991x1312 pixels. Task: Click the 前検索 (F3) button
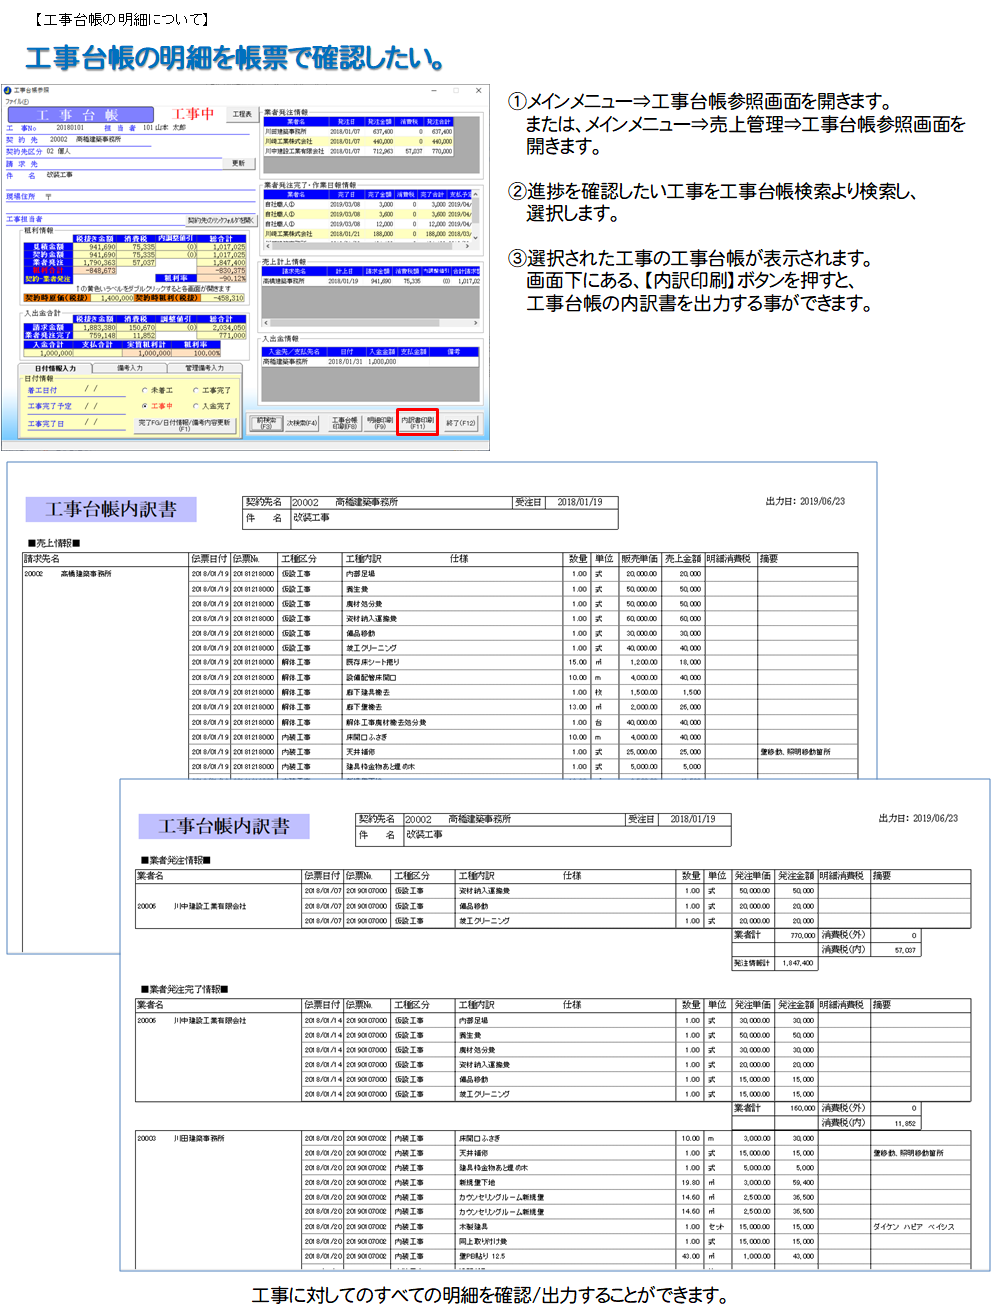click(x=266, y=423)
